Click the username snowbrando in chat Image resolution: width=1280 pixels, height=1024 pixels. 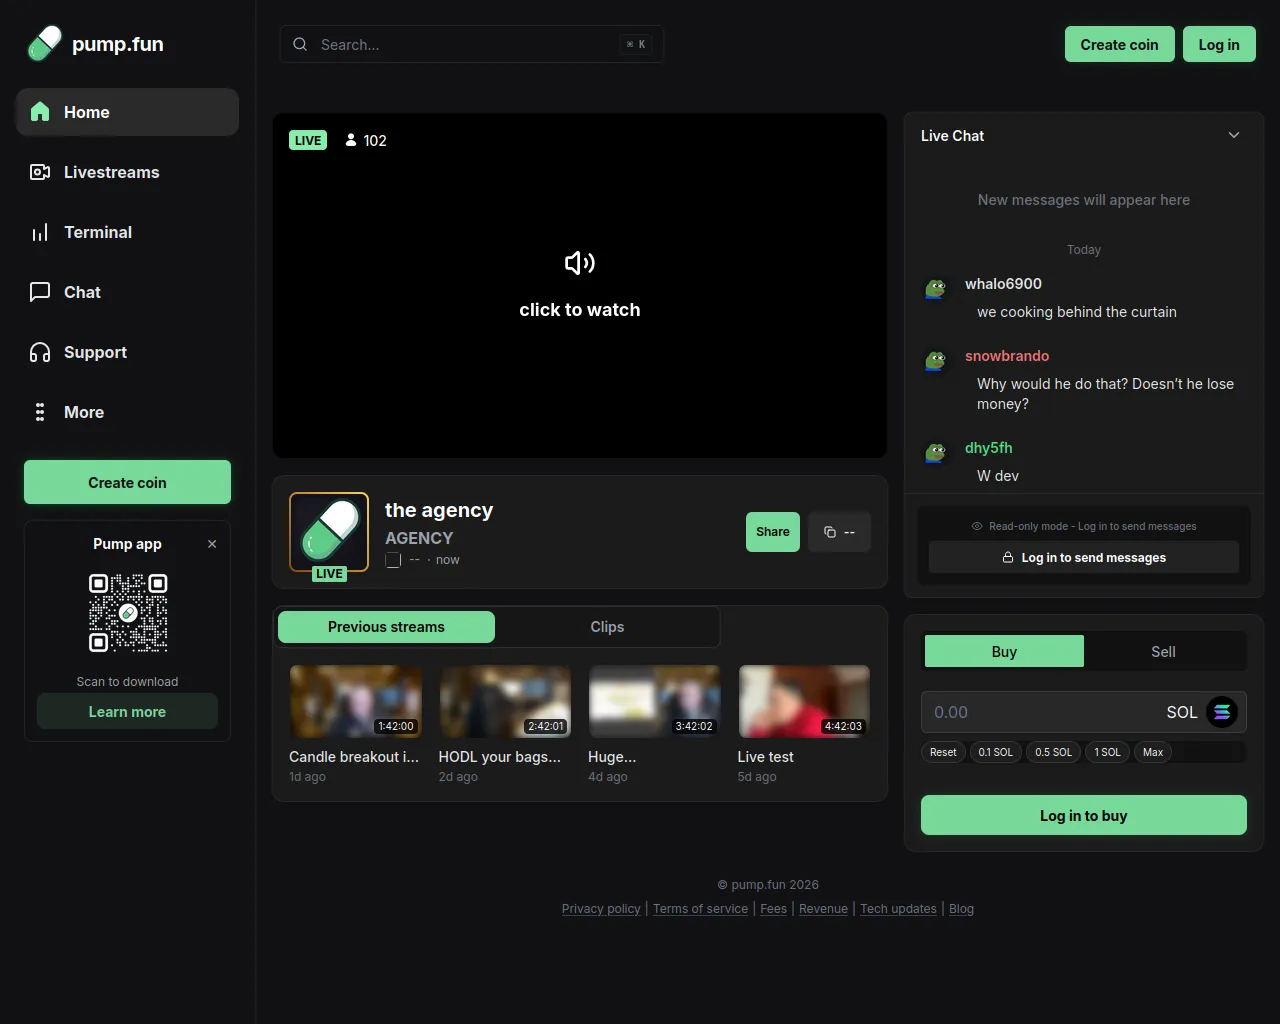pyautogui.click(x=1007, y=356)
